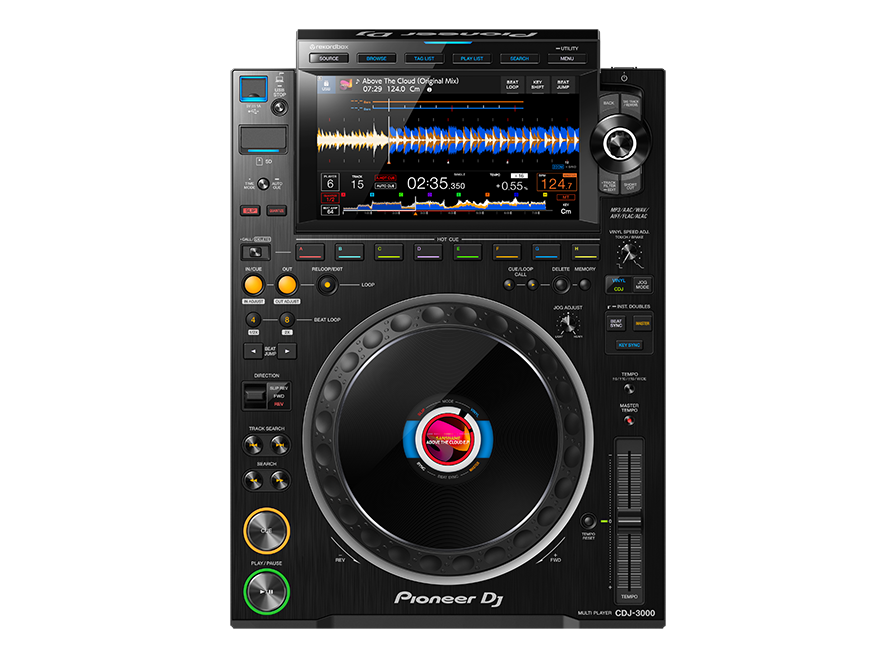
Task: Adjust the JOG ADJUST knob
Action: [569, 324]
